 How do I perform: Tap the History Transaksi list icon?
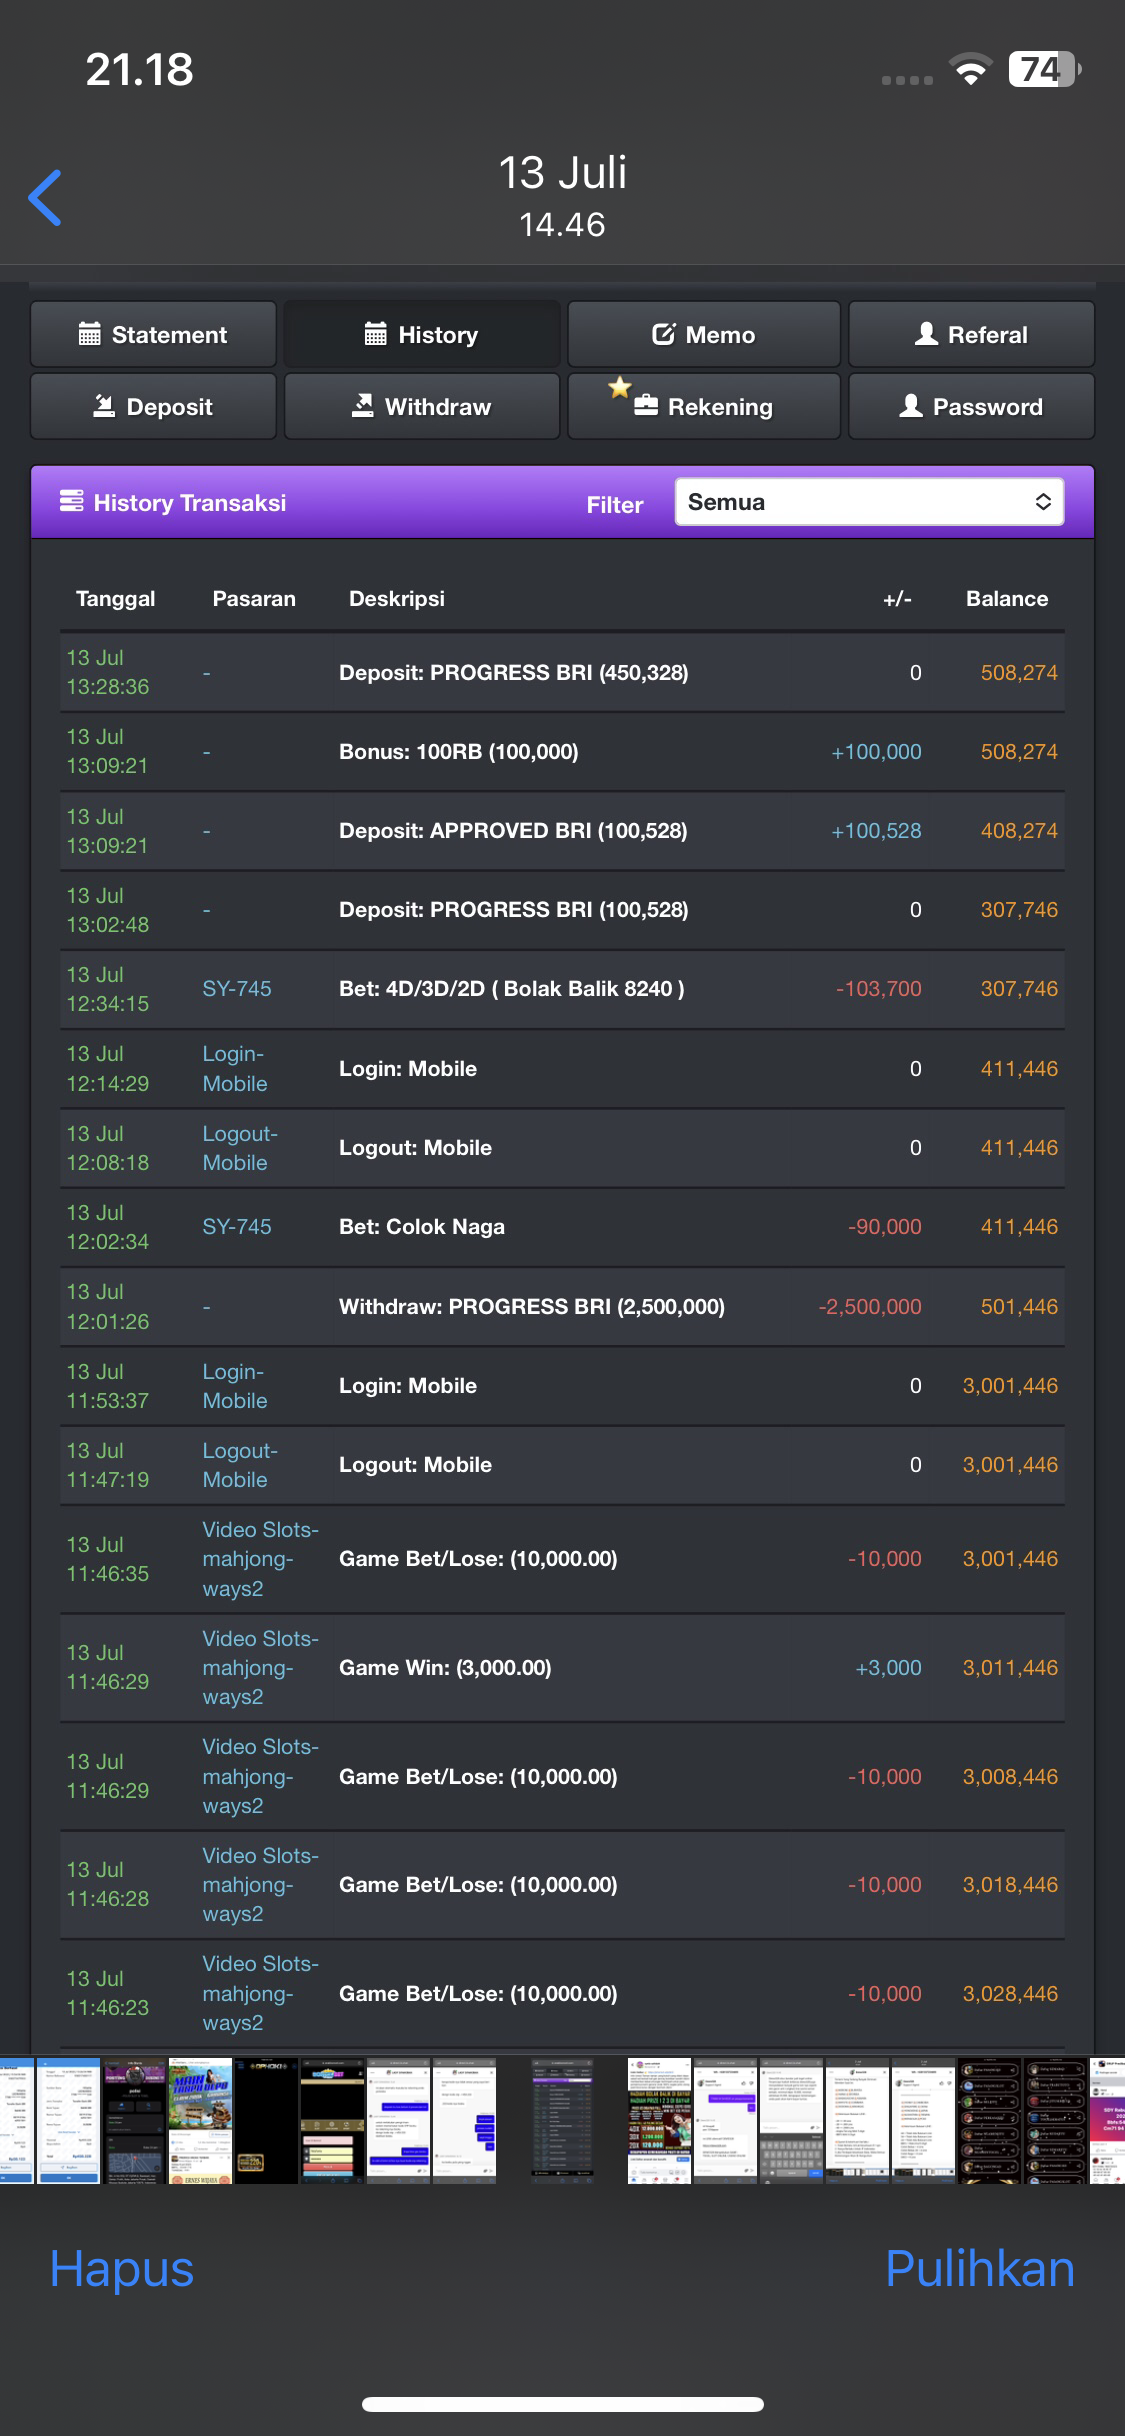point(71,502)
